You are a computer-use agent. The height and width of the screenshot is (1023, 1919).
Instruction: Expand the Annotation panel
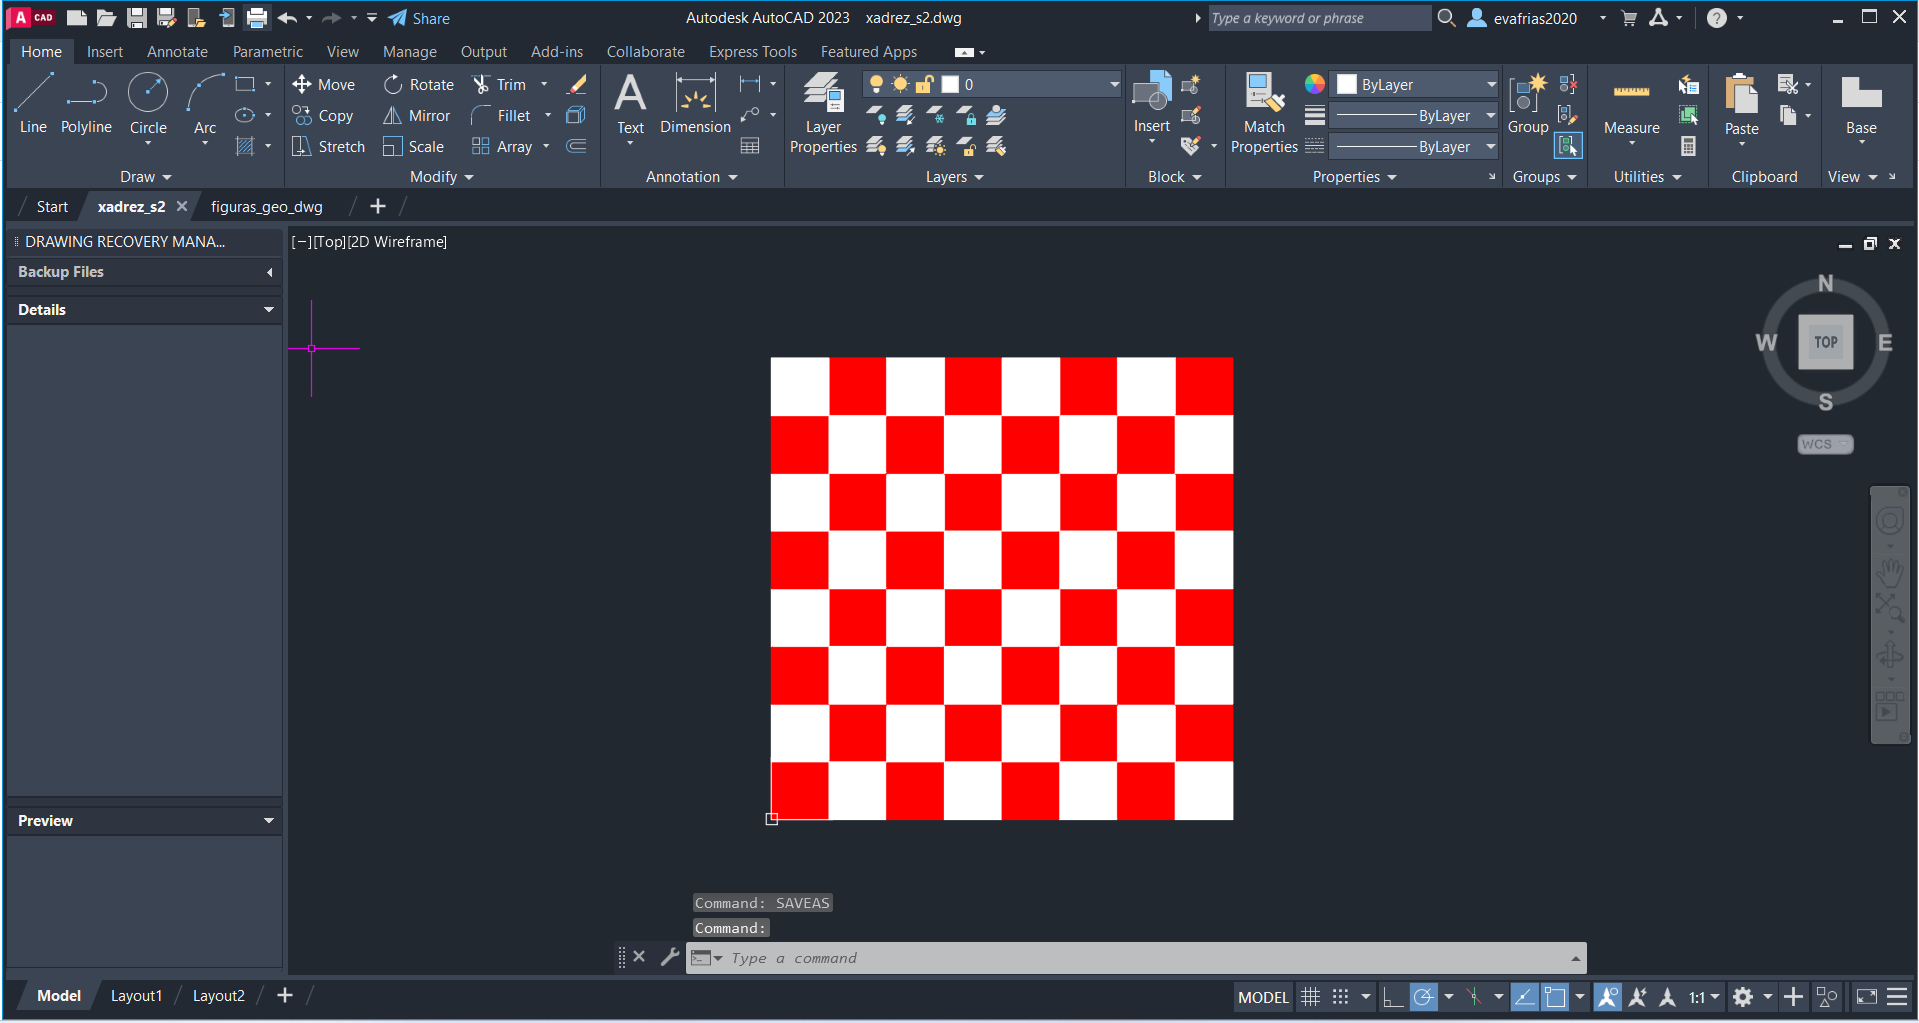(x=692, y=177)
